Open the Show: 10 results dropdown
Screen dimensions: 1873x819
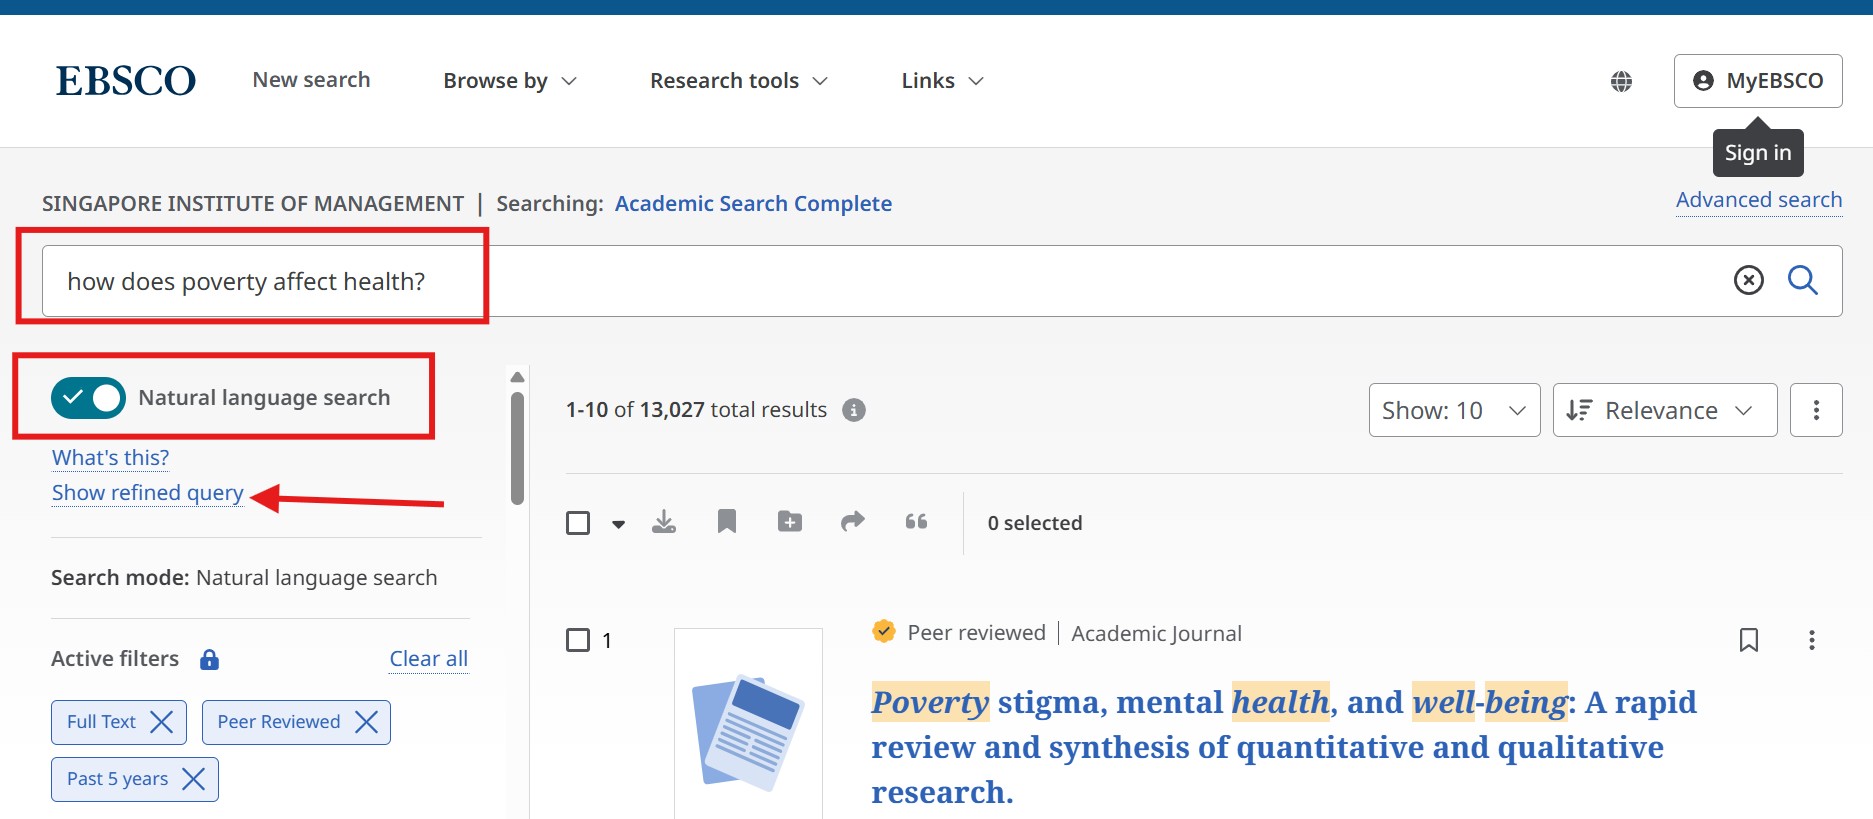(1454, 410)
